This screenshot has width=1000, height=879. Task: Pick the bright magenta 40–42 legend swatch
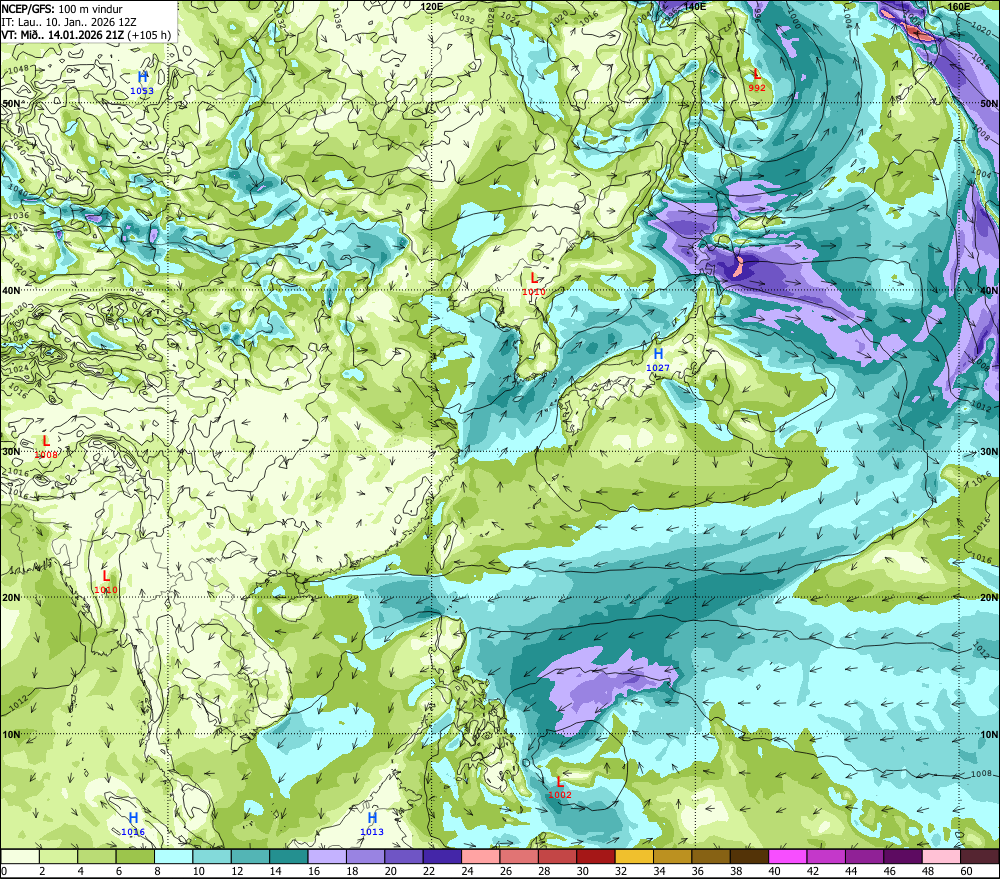point(788,856)
